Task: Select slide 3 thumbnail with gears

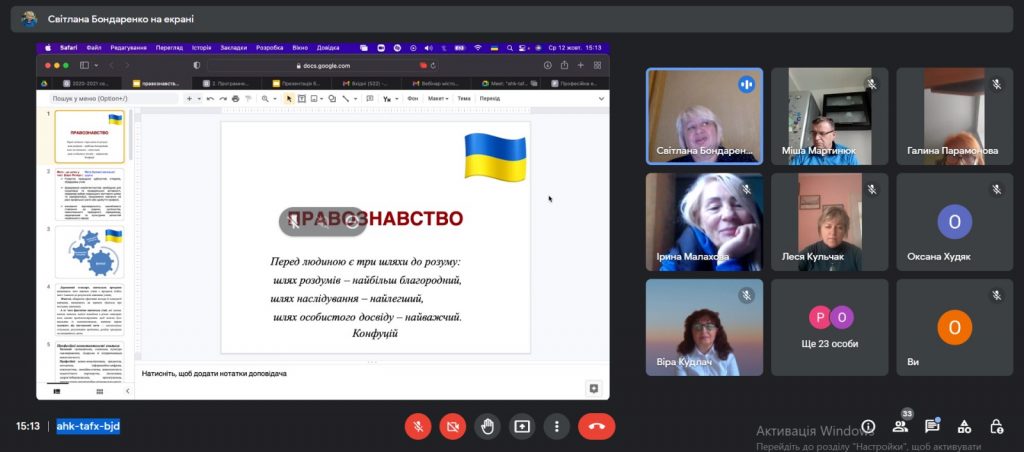Action: (89, 251)
